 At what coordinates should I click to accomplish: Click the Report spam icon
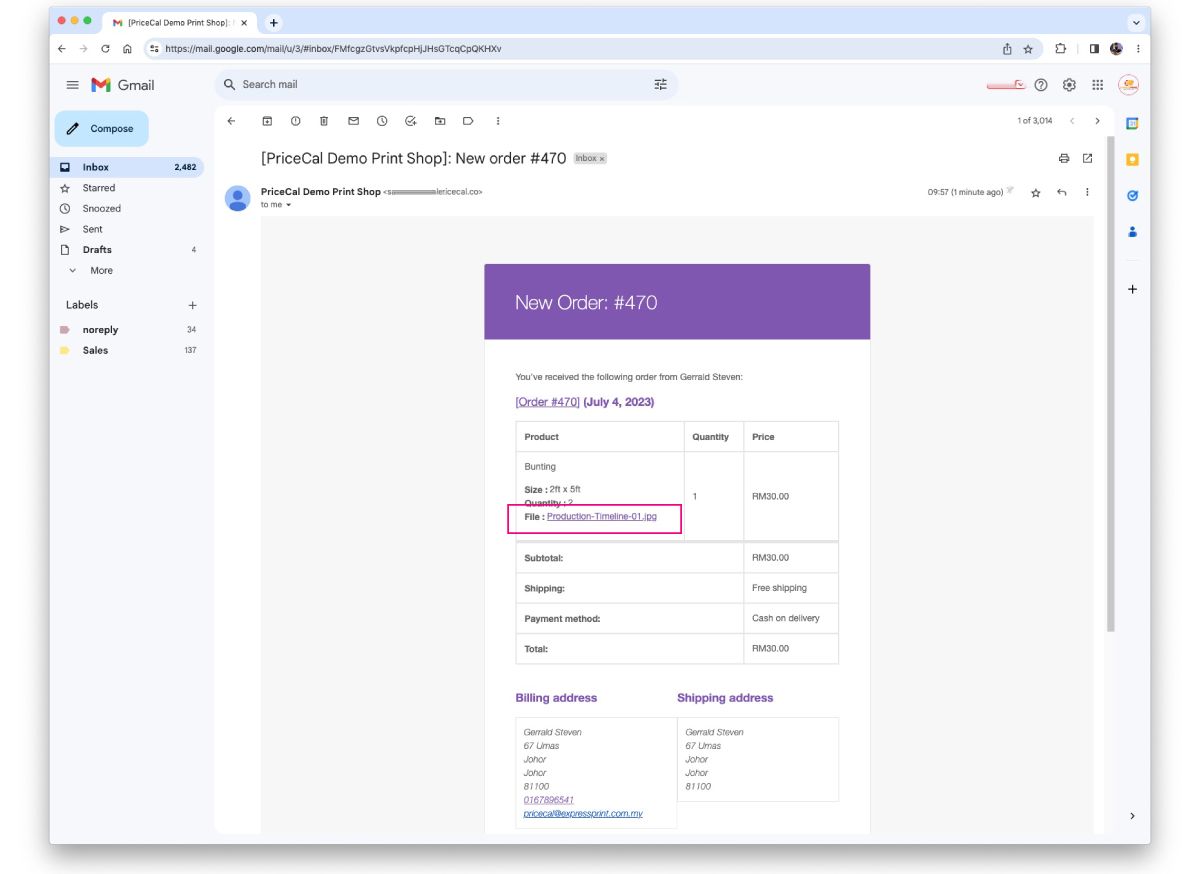point(295,121)
